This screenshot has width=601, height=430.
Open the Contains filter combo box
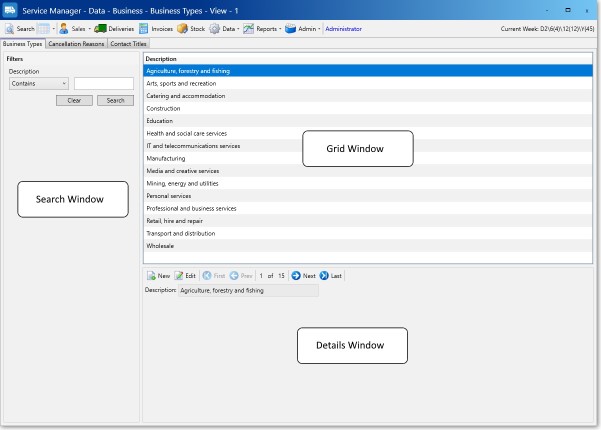click(39, 84)
